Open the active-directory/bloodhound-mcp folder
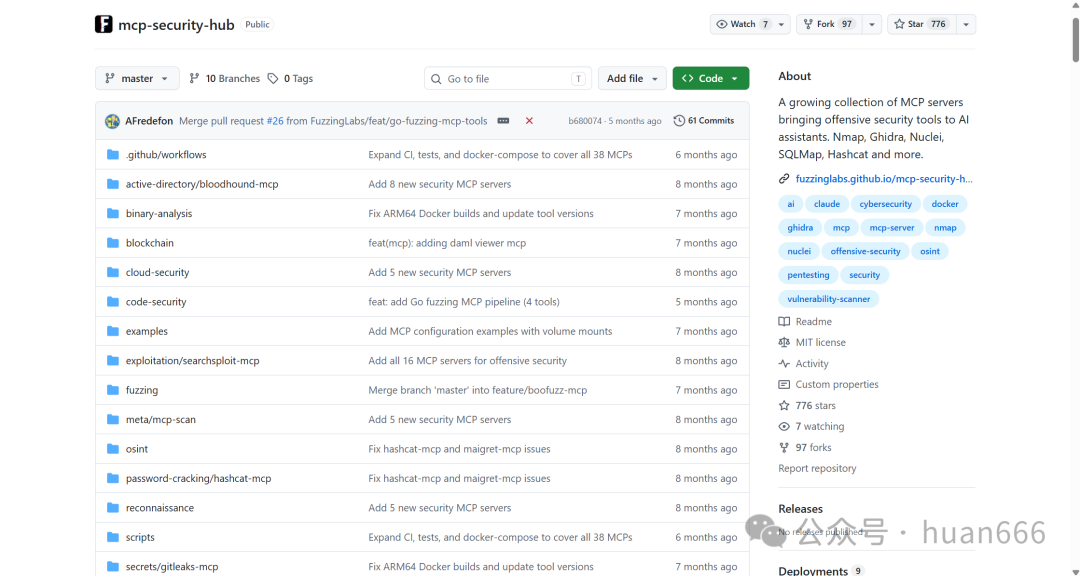 point(202,184)
